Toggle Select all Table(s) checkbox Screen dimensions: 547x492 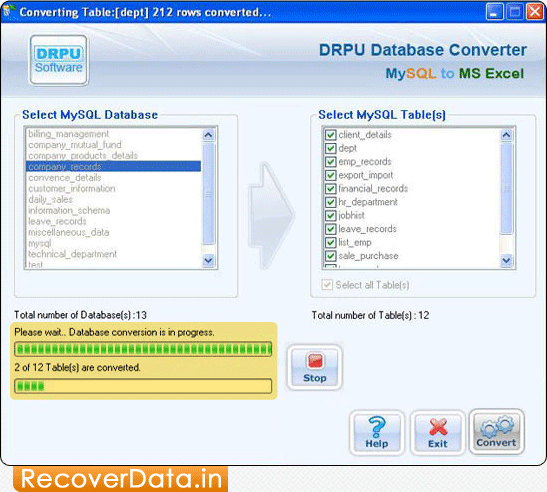pyautogui.click(x=327, y=285)
